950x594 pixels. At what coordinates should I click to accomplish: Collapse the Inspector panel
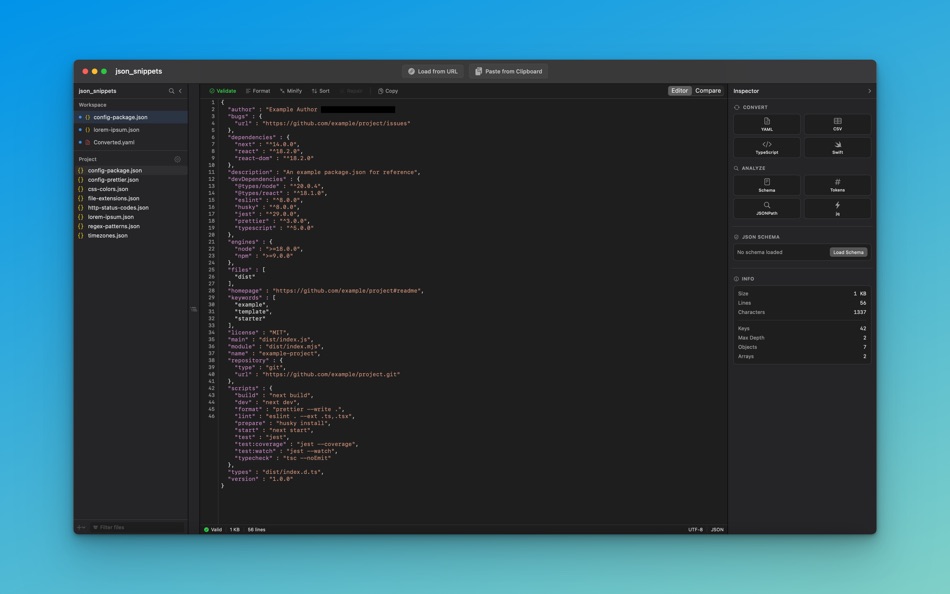point(868,90)
